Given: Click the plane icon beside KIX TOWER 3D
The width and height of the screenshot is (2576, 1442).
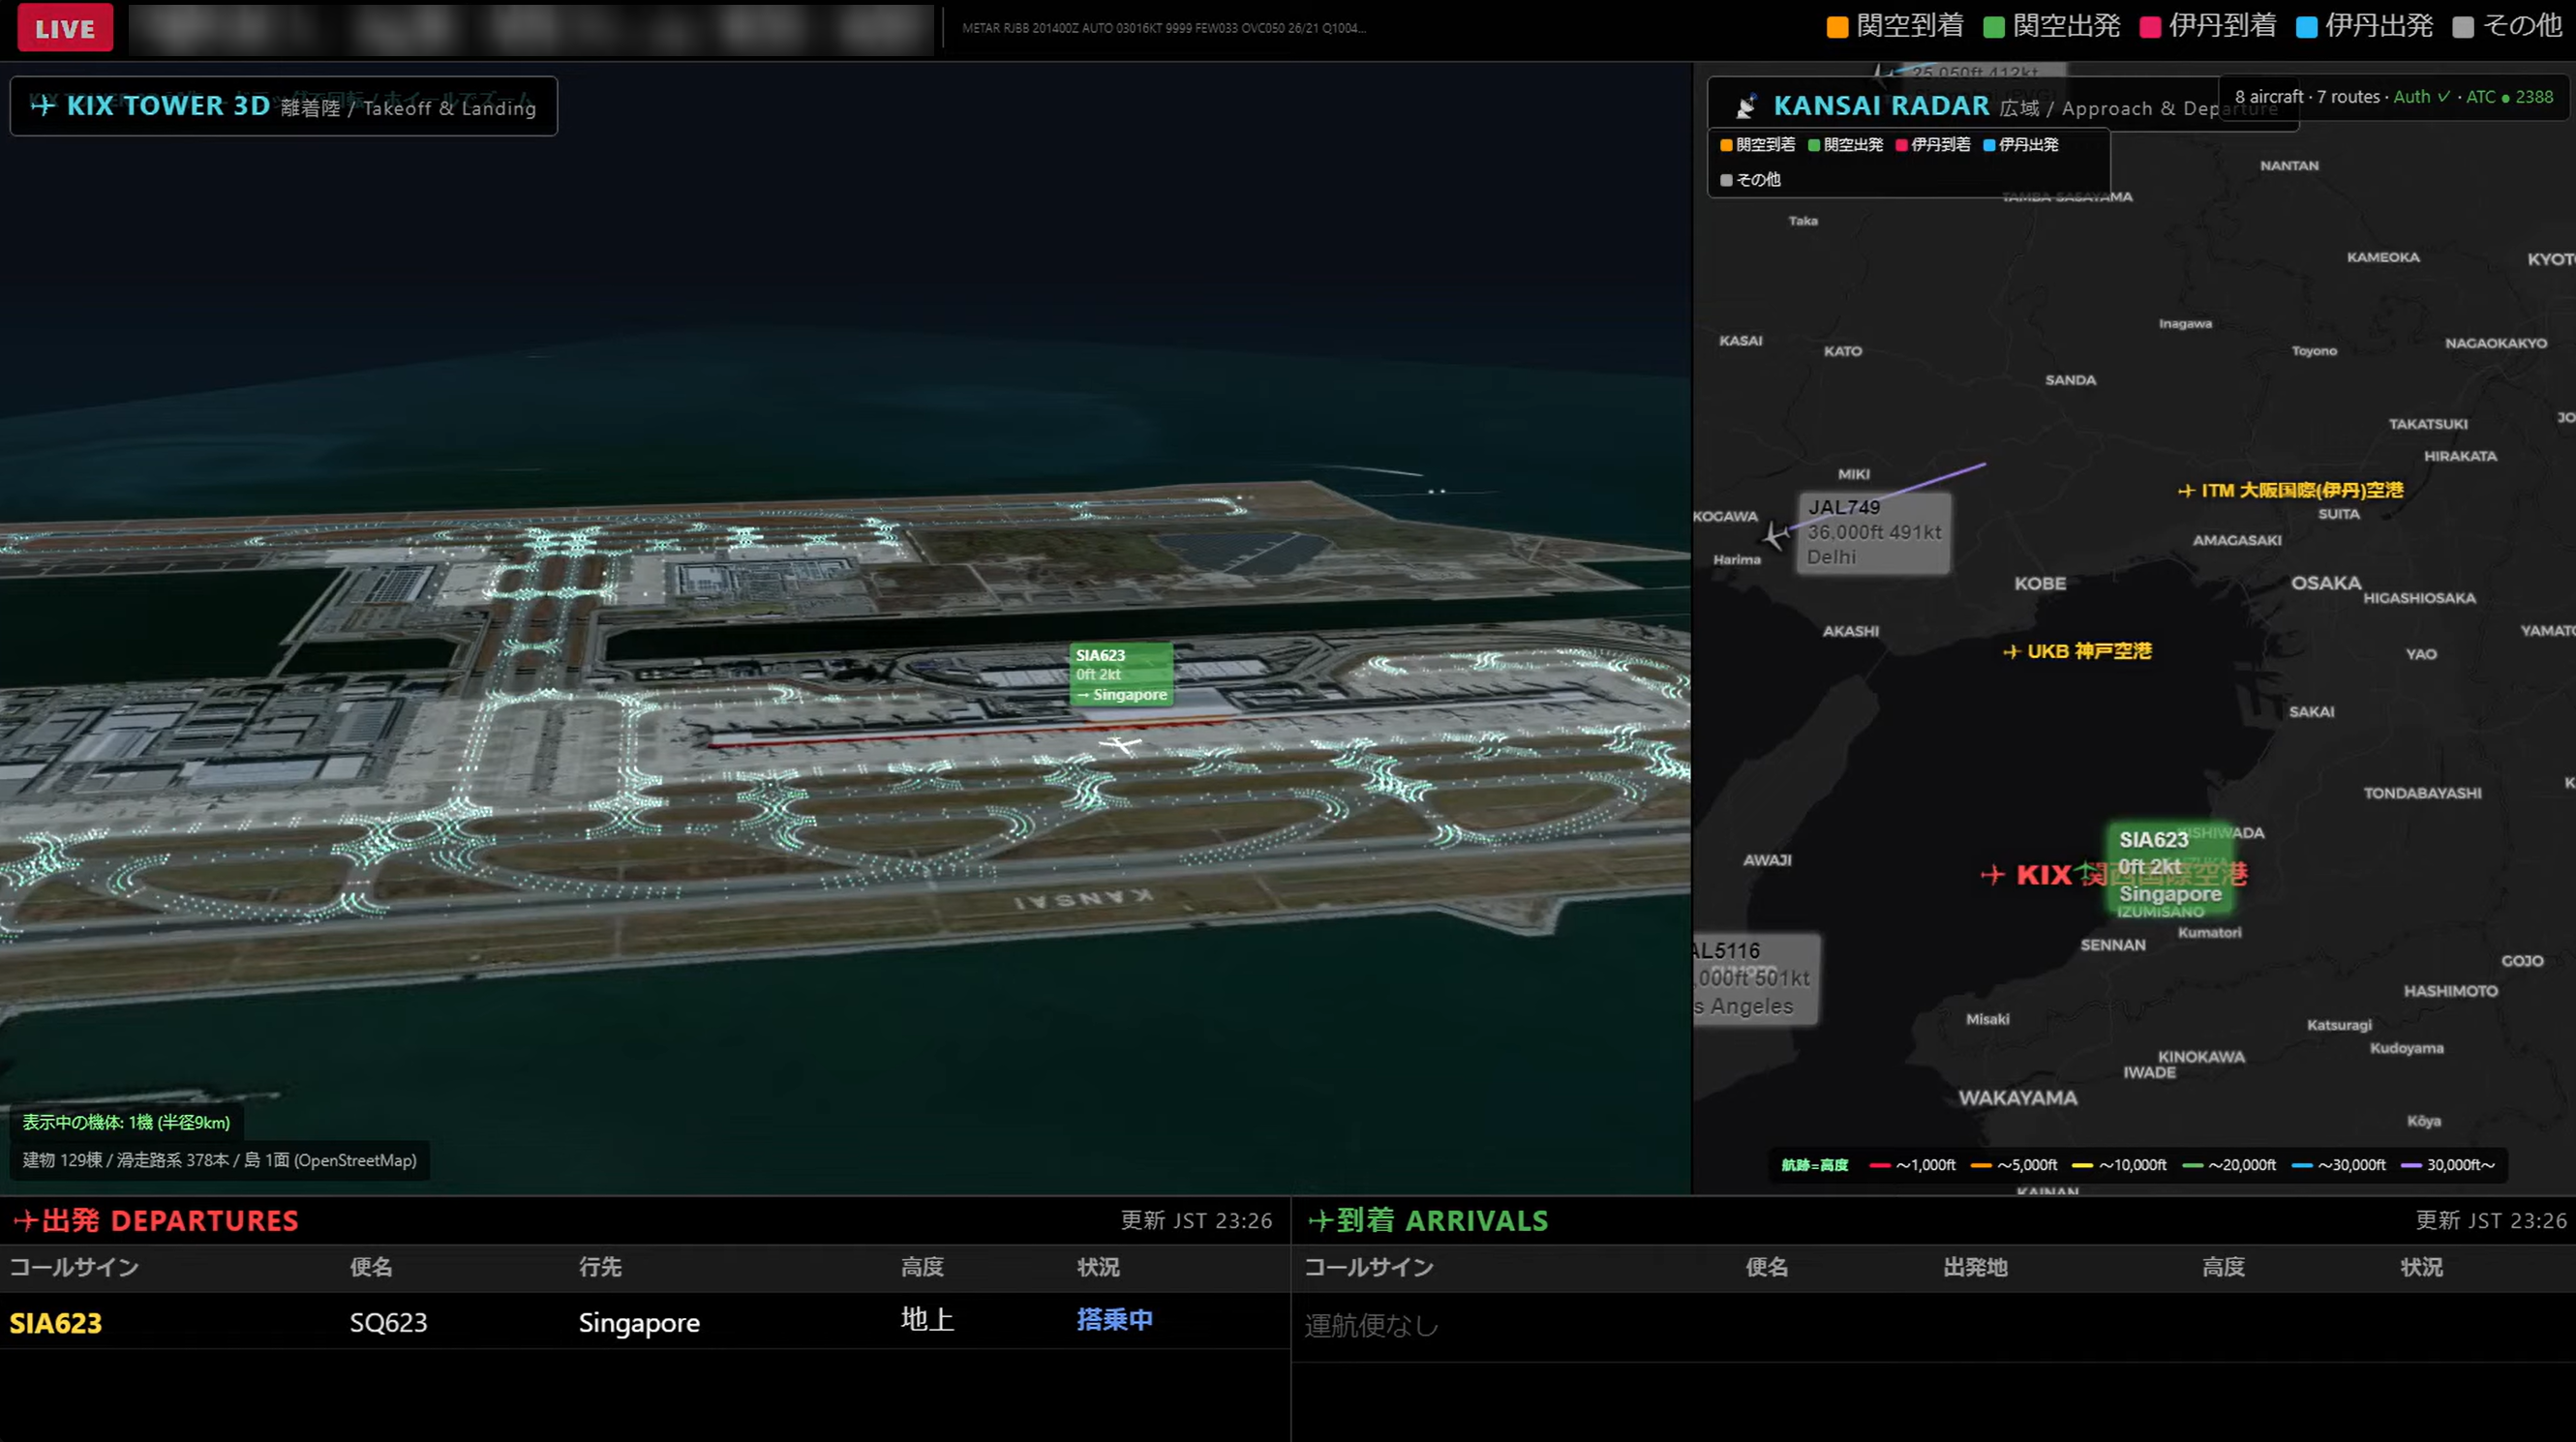Looking at the screenshot, I should click(42, 105).
